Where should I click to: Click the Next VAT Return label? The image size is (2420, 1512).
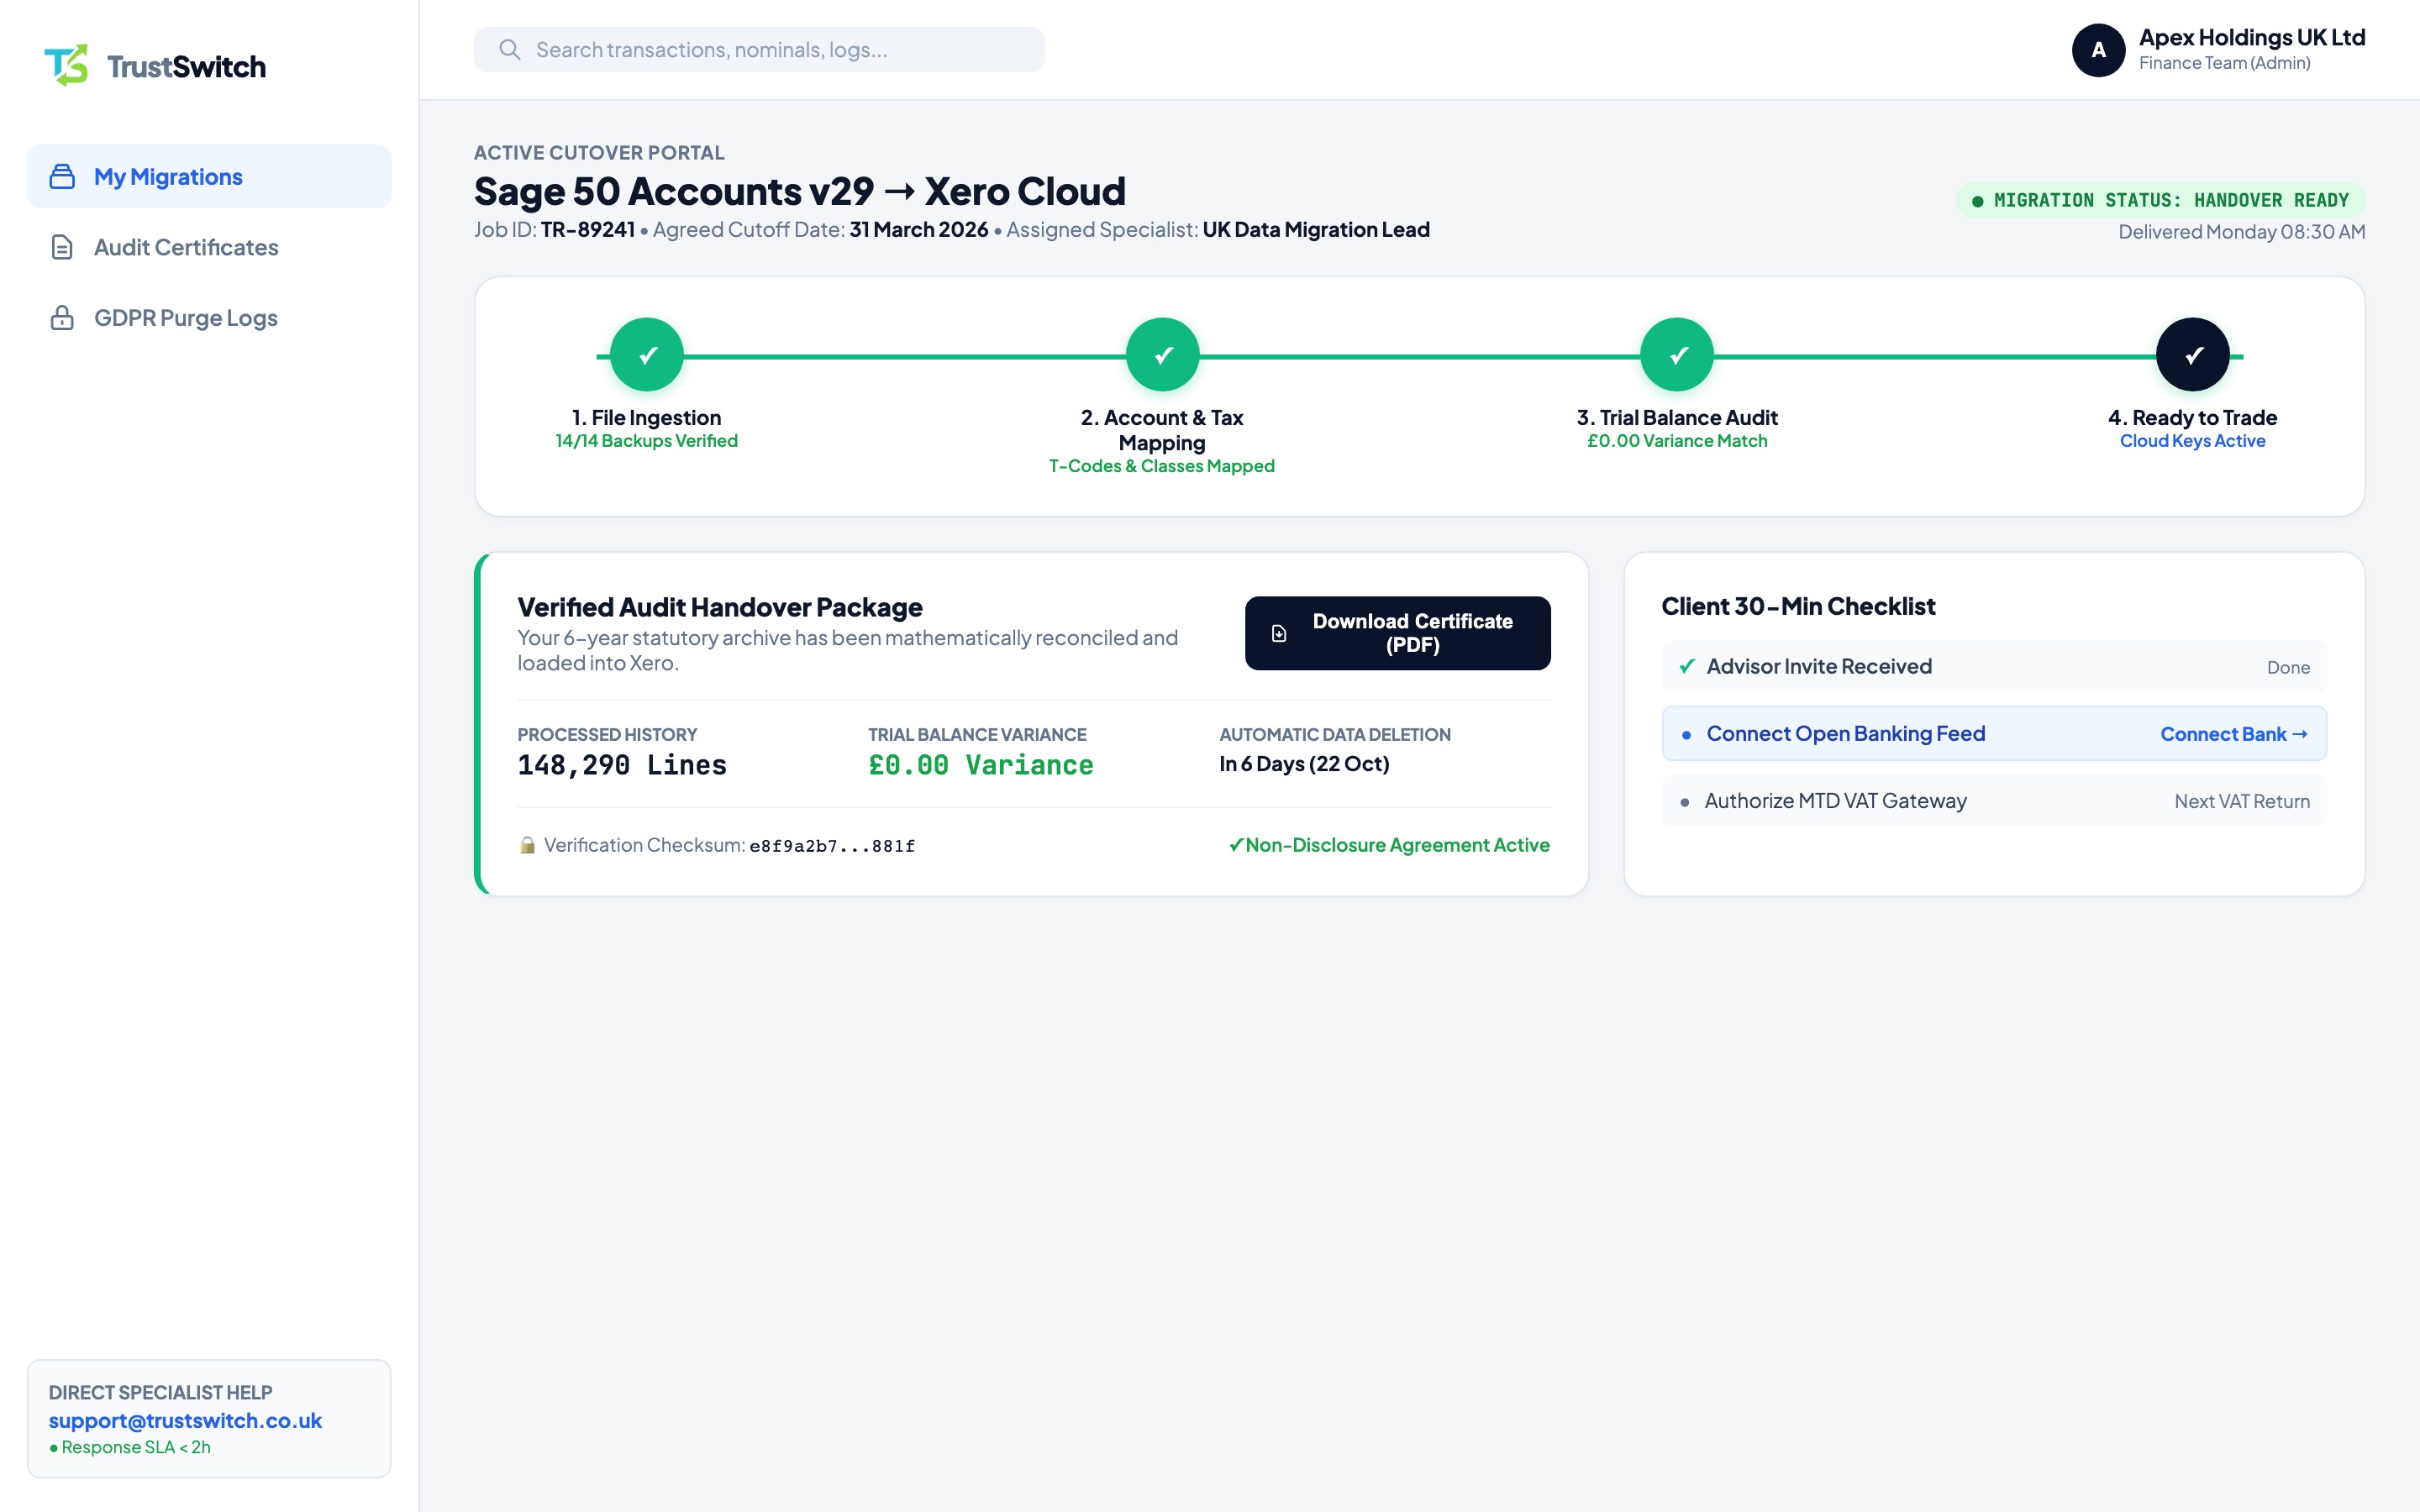click(x=2242, y=801)
